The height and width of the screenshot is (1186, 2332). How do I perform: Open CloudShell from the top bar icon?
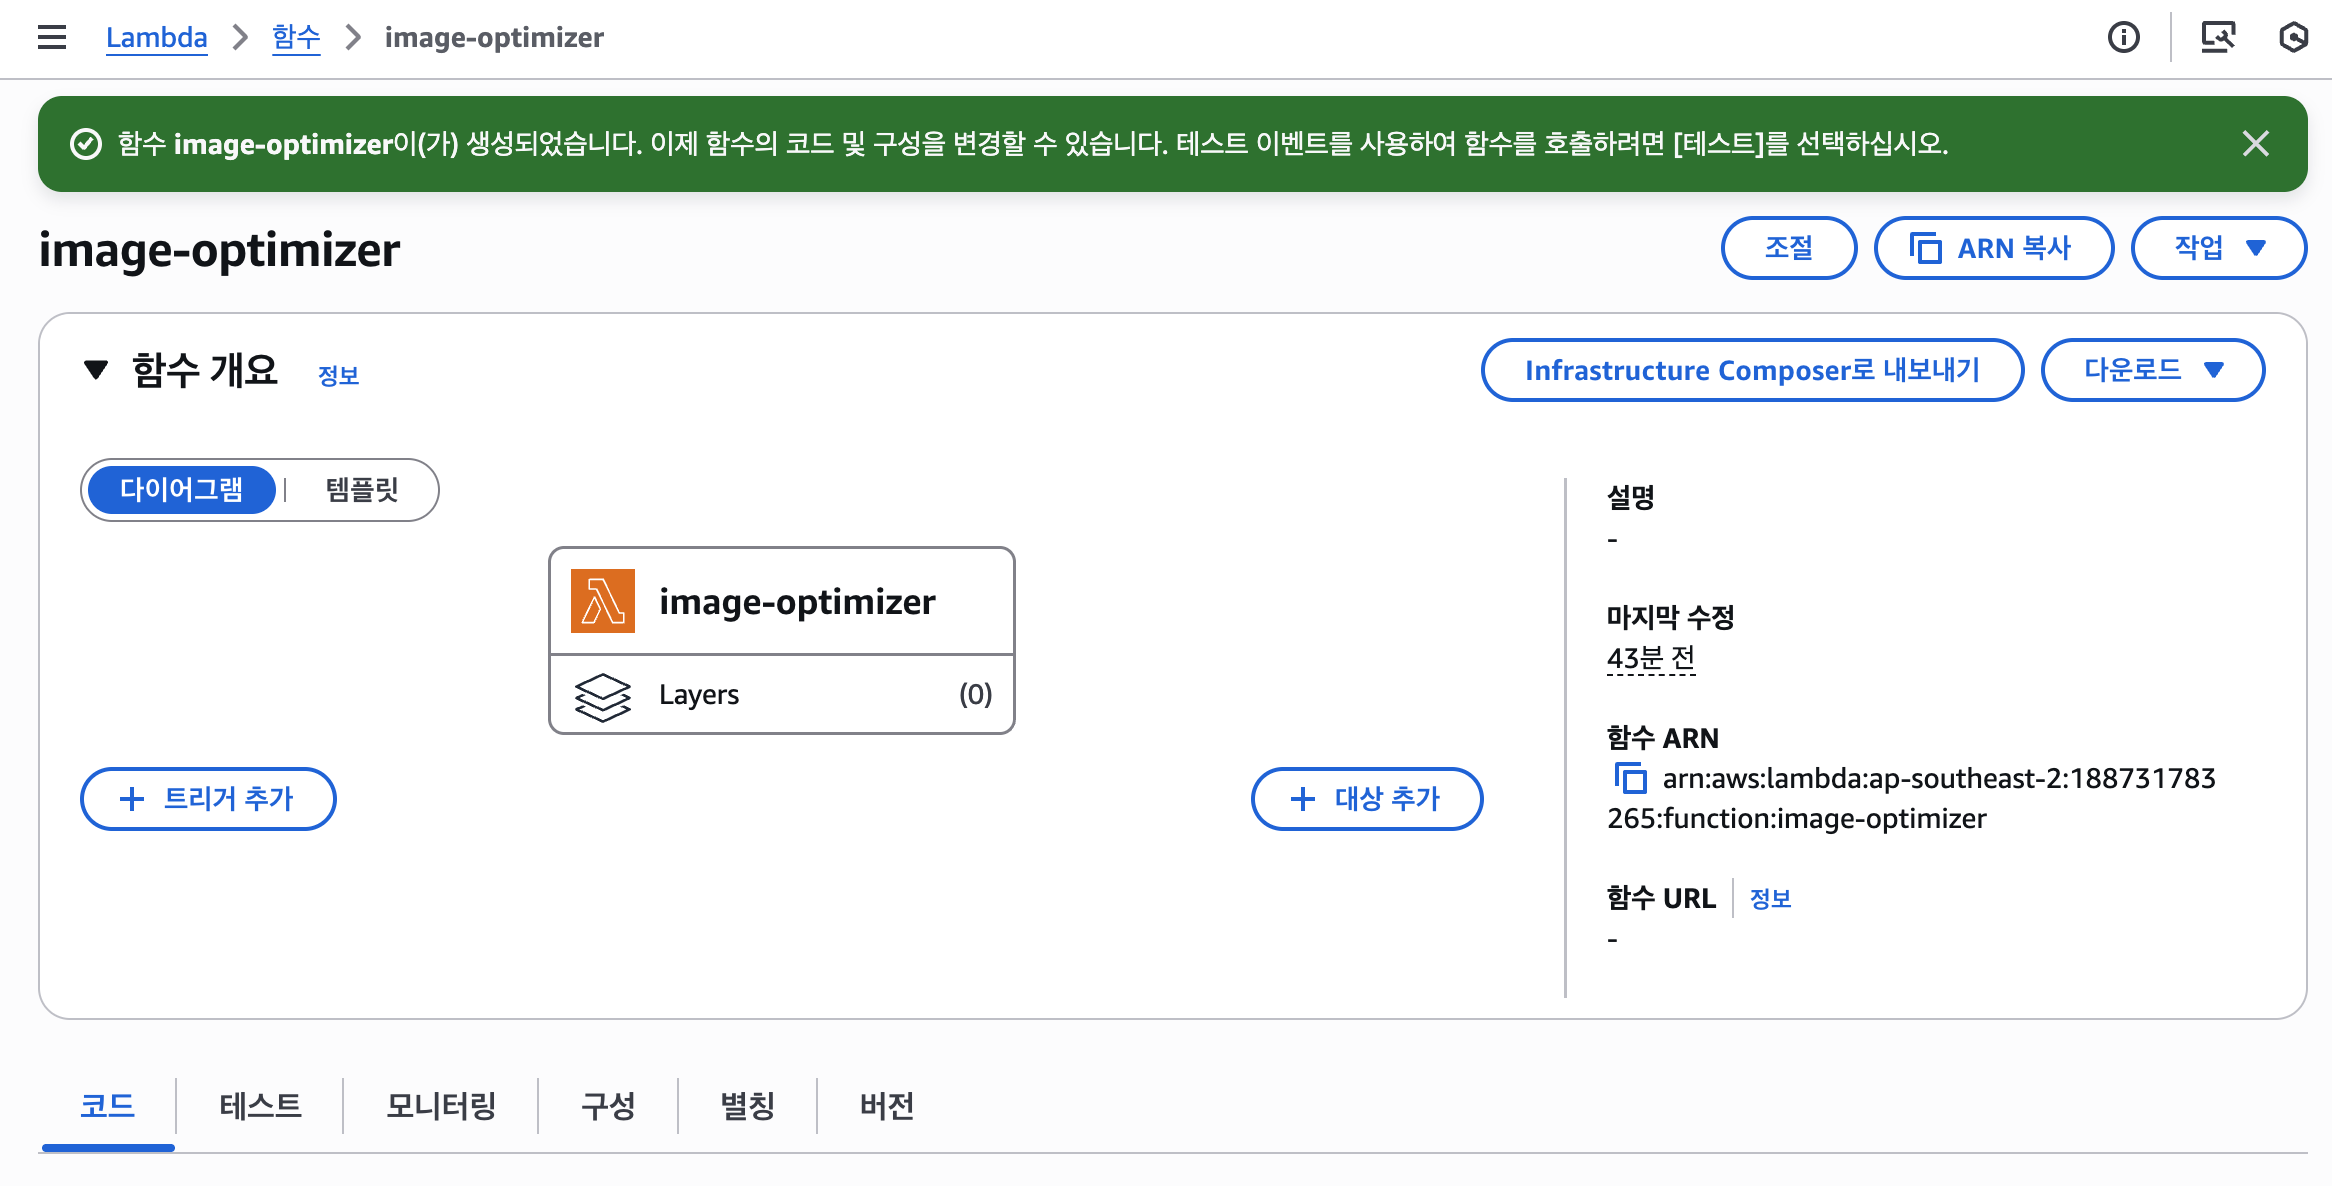(x=2219, y=36)
